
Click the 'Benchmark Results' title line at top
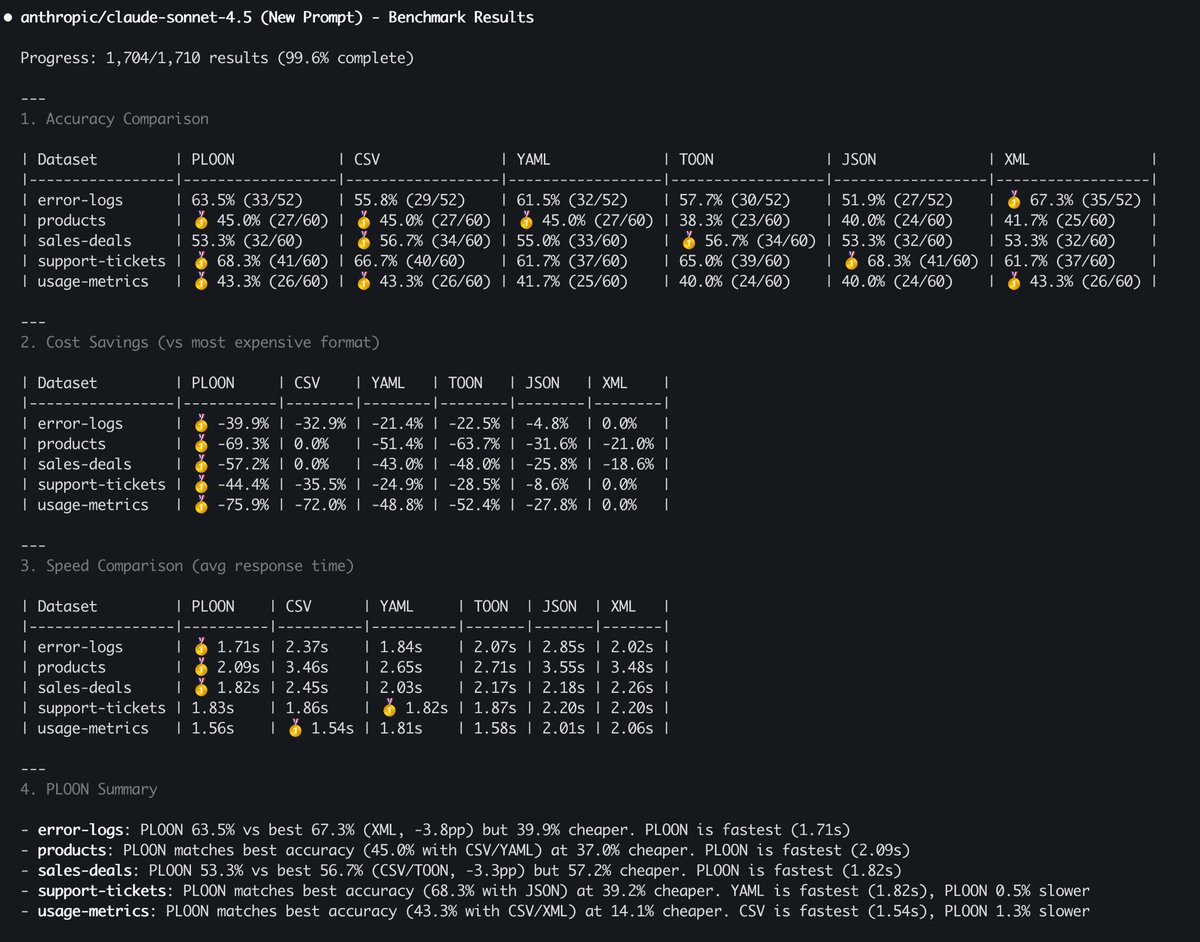[x=277, y=17]
